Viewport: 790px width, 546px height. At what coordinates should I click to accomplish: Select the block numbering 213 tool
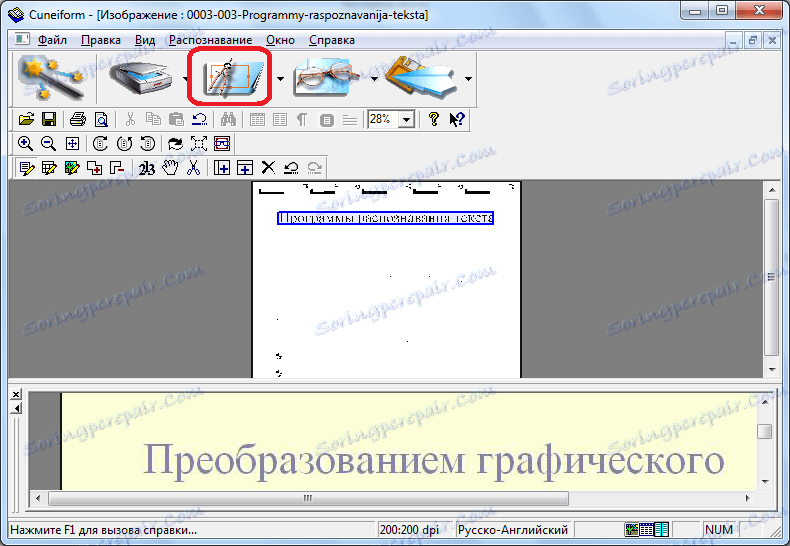pos(147,168)
